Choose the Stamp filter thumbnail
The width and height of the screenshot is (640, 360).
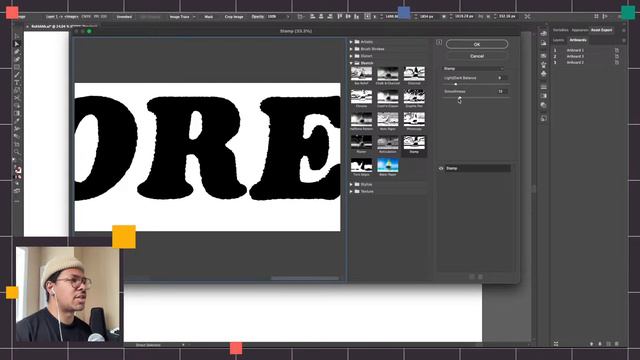pos(414,142)
